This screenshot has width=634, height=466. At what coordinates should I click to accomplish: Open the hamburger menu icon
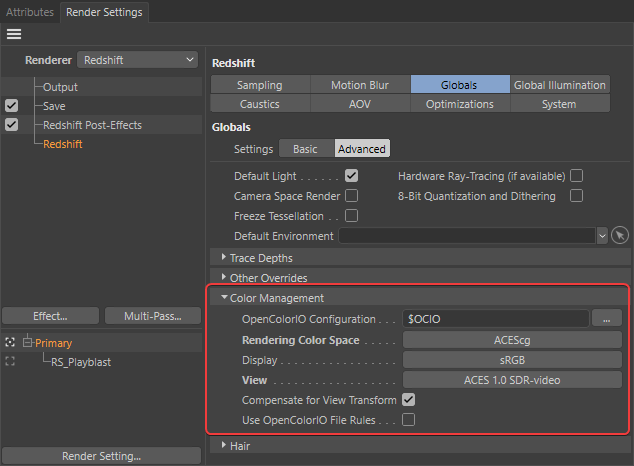pyautogui.click(x=14, y=34)
